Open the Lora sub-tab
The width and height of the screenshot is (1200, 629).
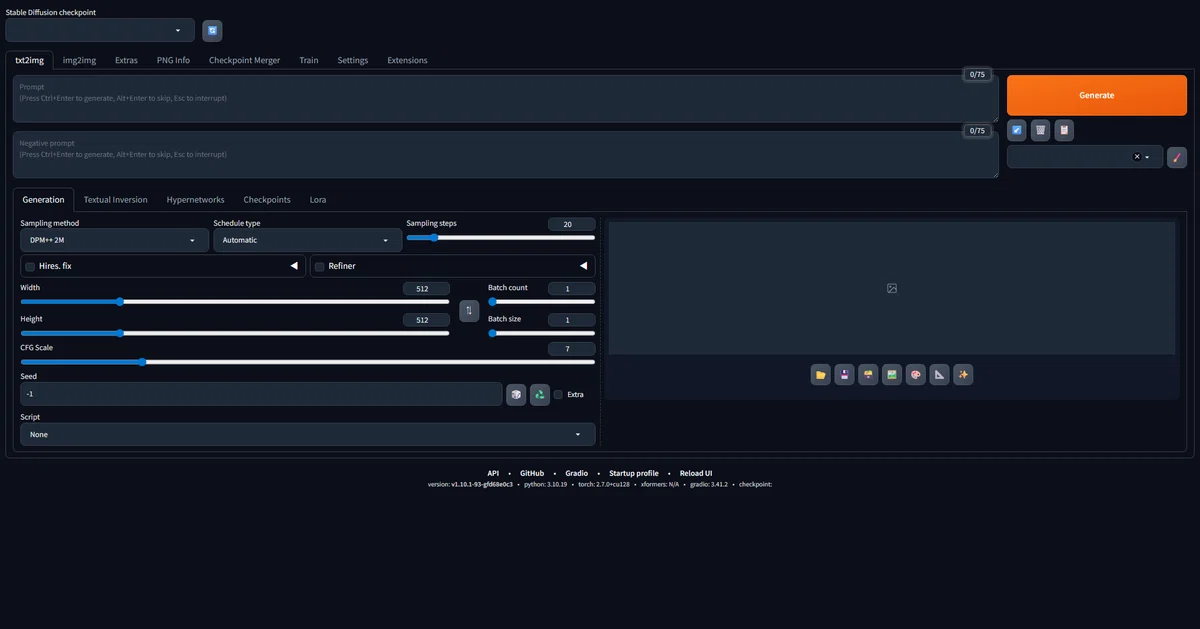coord(318,199)
